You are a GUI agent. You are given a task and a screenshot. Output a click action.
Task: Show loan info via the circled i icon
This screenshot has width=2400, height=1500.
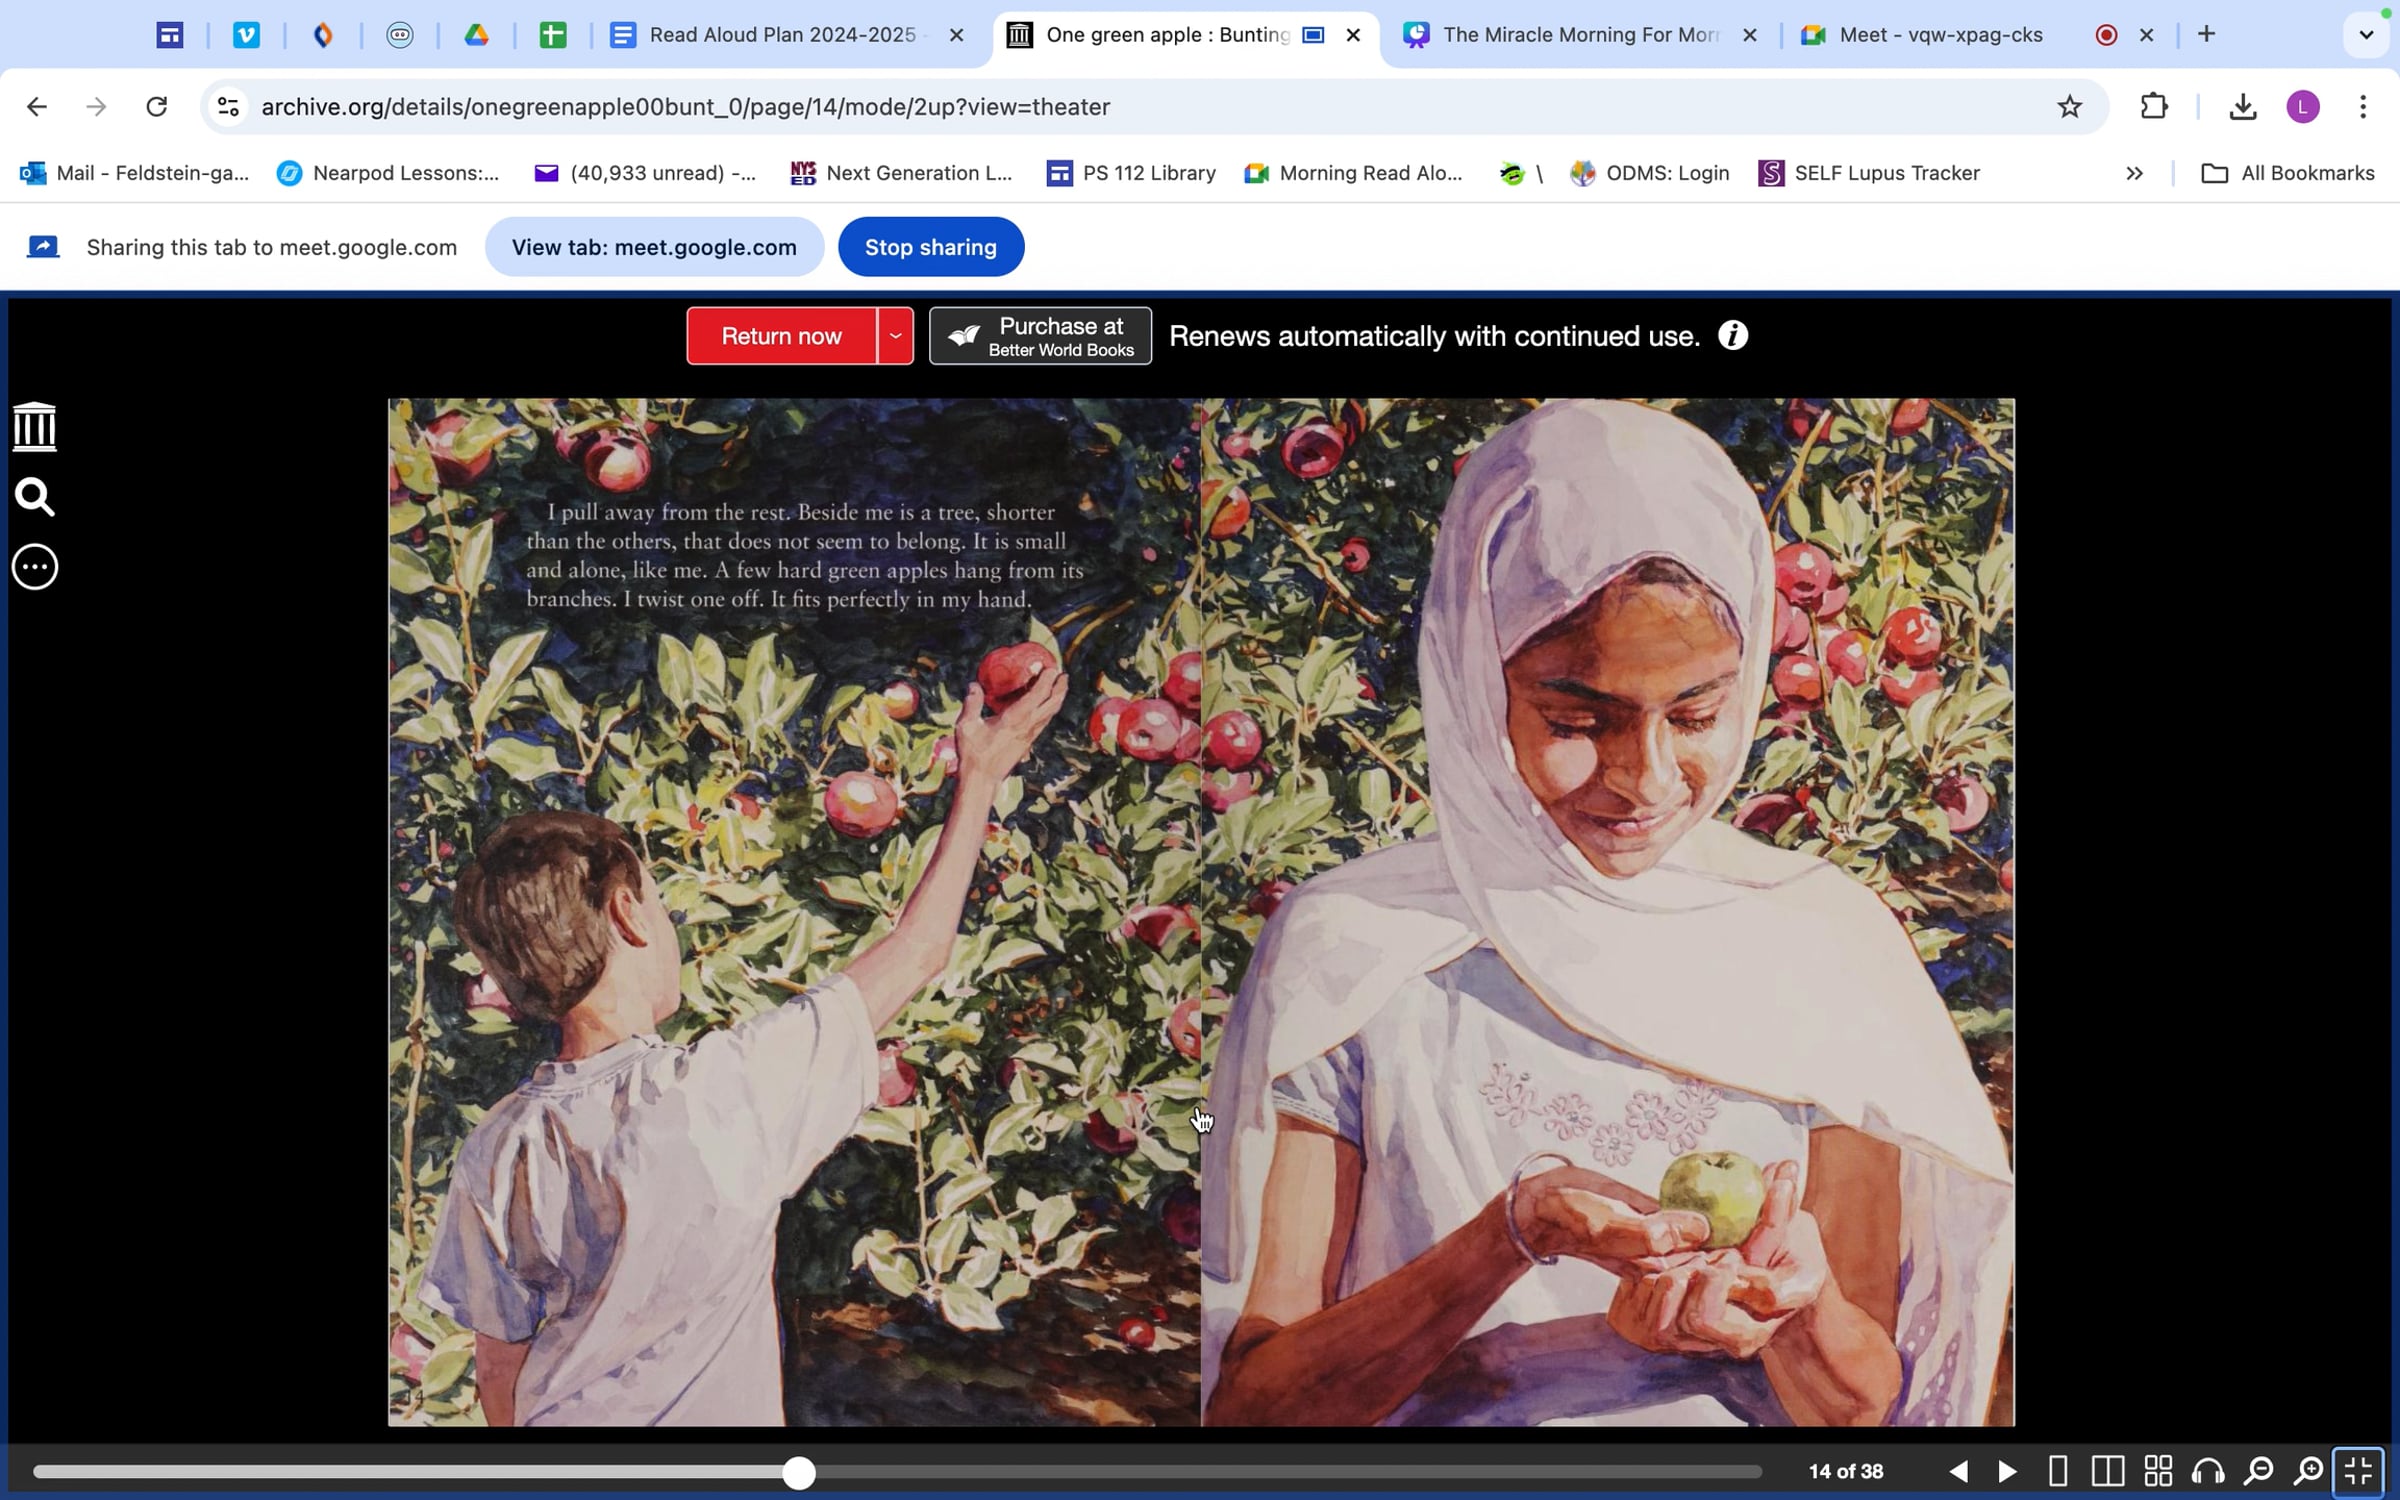pyautogui.click(x=1733, y=336)
